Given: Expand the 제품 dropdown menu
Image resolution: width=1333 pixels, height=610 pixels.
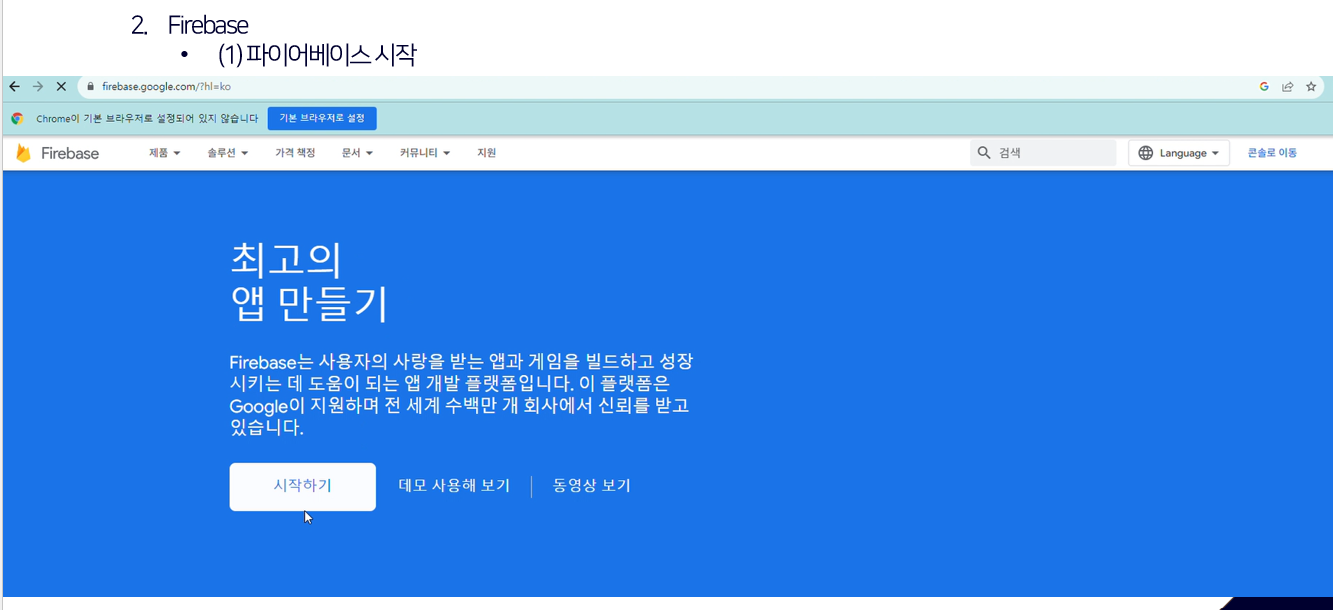Looking at the screenshot, I should pyautogui.click(x=165, y=153).
